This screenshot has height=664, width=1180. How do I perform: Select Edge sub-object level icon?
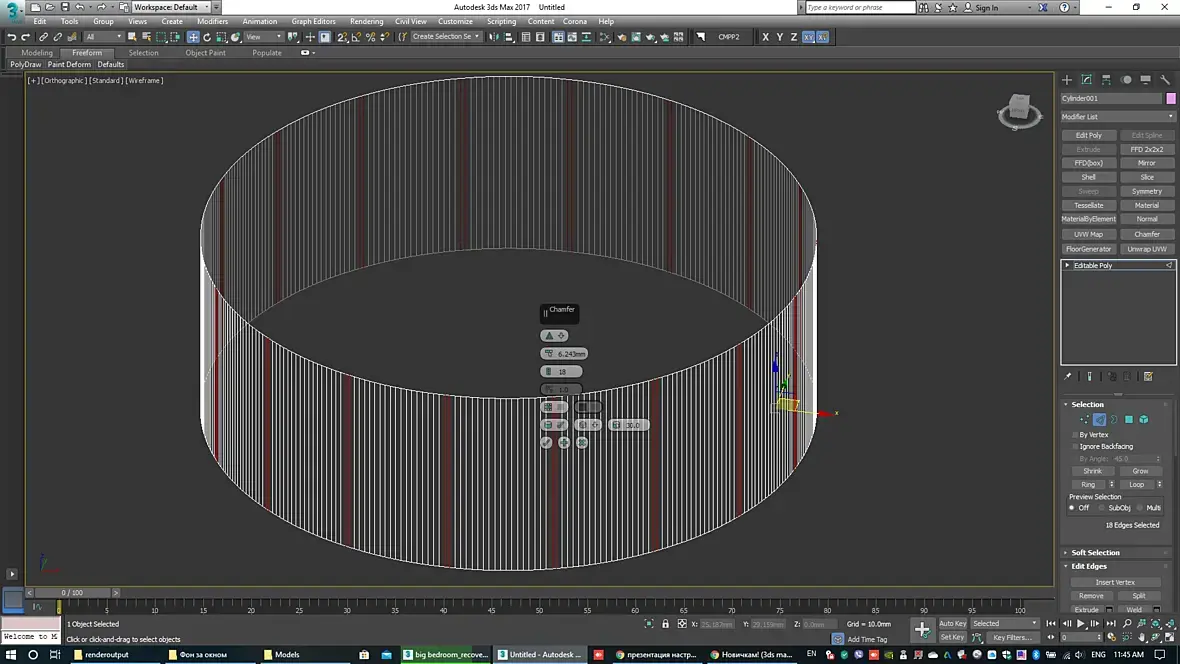pos(1099,419)
